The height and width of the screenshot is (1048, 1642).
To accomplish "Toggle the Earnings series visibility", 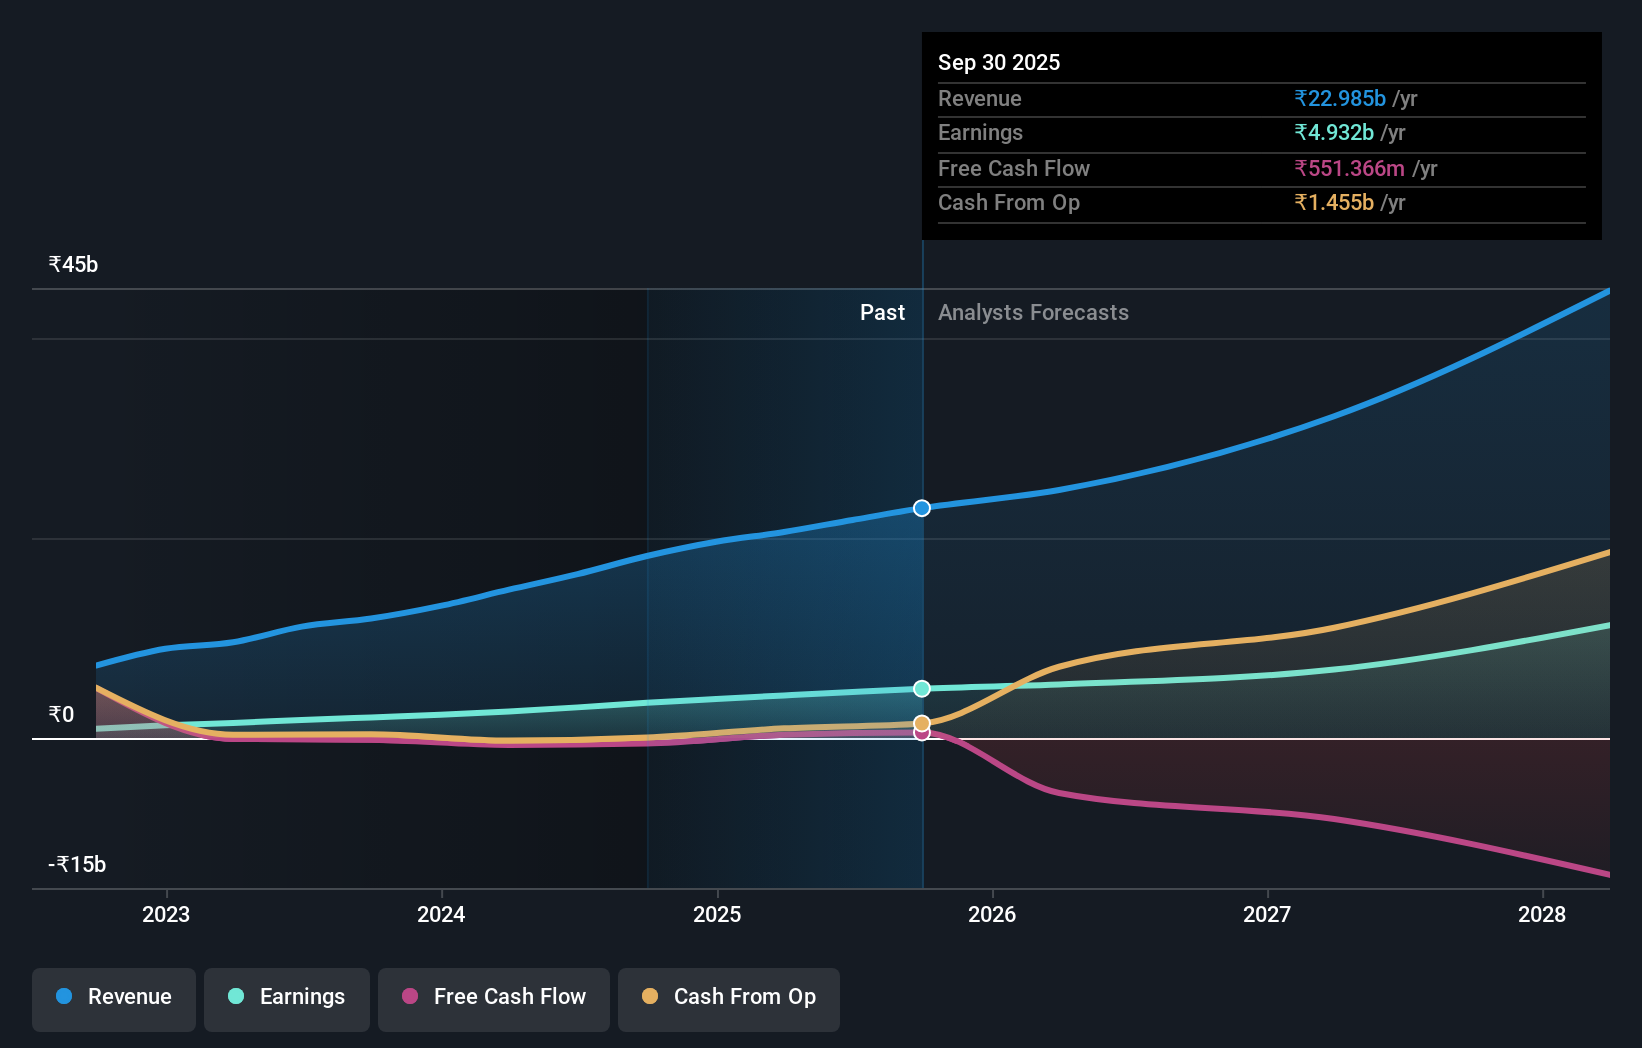I will pos(287,997).
